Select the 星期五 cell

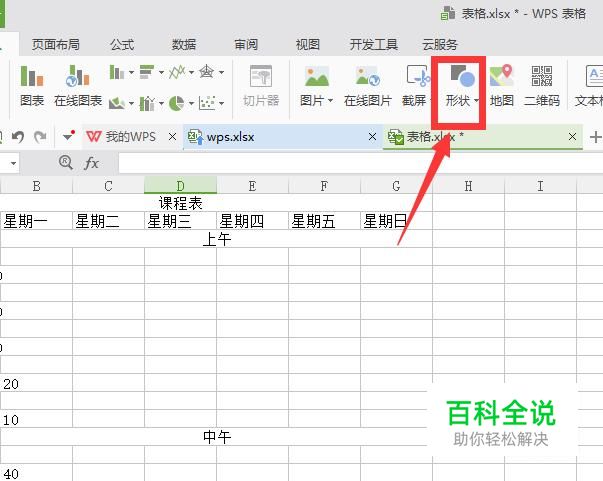coord(325,221)
